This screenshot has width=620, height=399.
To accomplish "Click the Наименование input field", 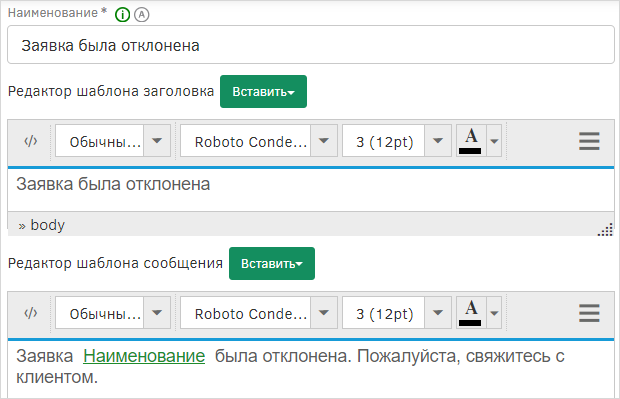I will coord(311,45).
